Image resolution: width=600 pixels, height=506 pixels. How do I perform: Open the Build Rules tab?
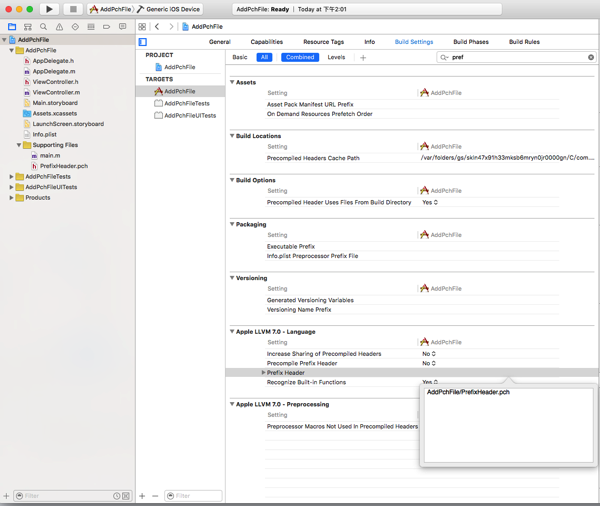524,42
